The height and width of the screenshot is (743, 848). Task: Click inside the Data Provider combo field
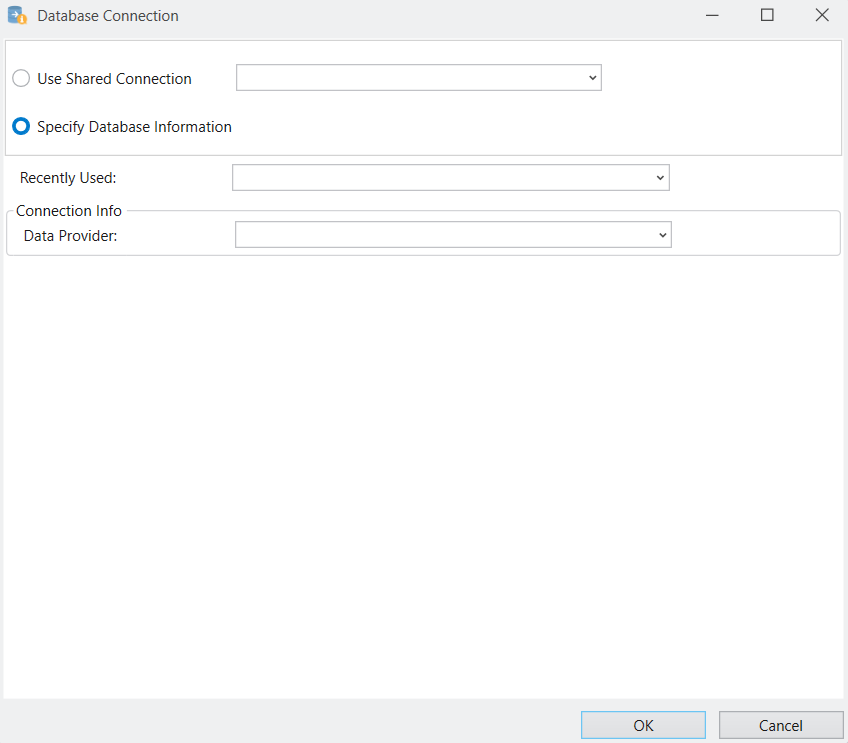[443, 235]
